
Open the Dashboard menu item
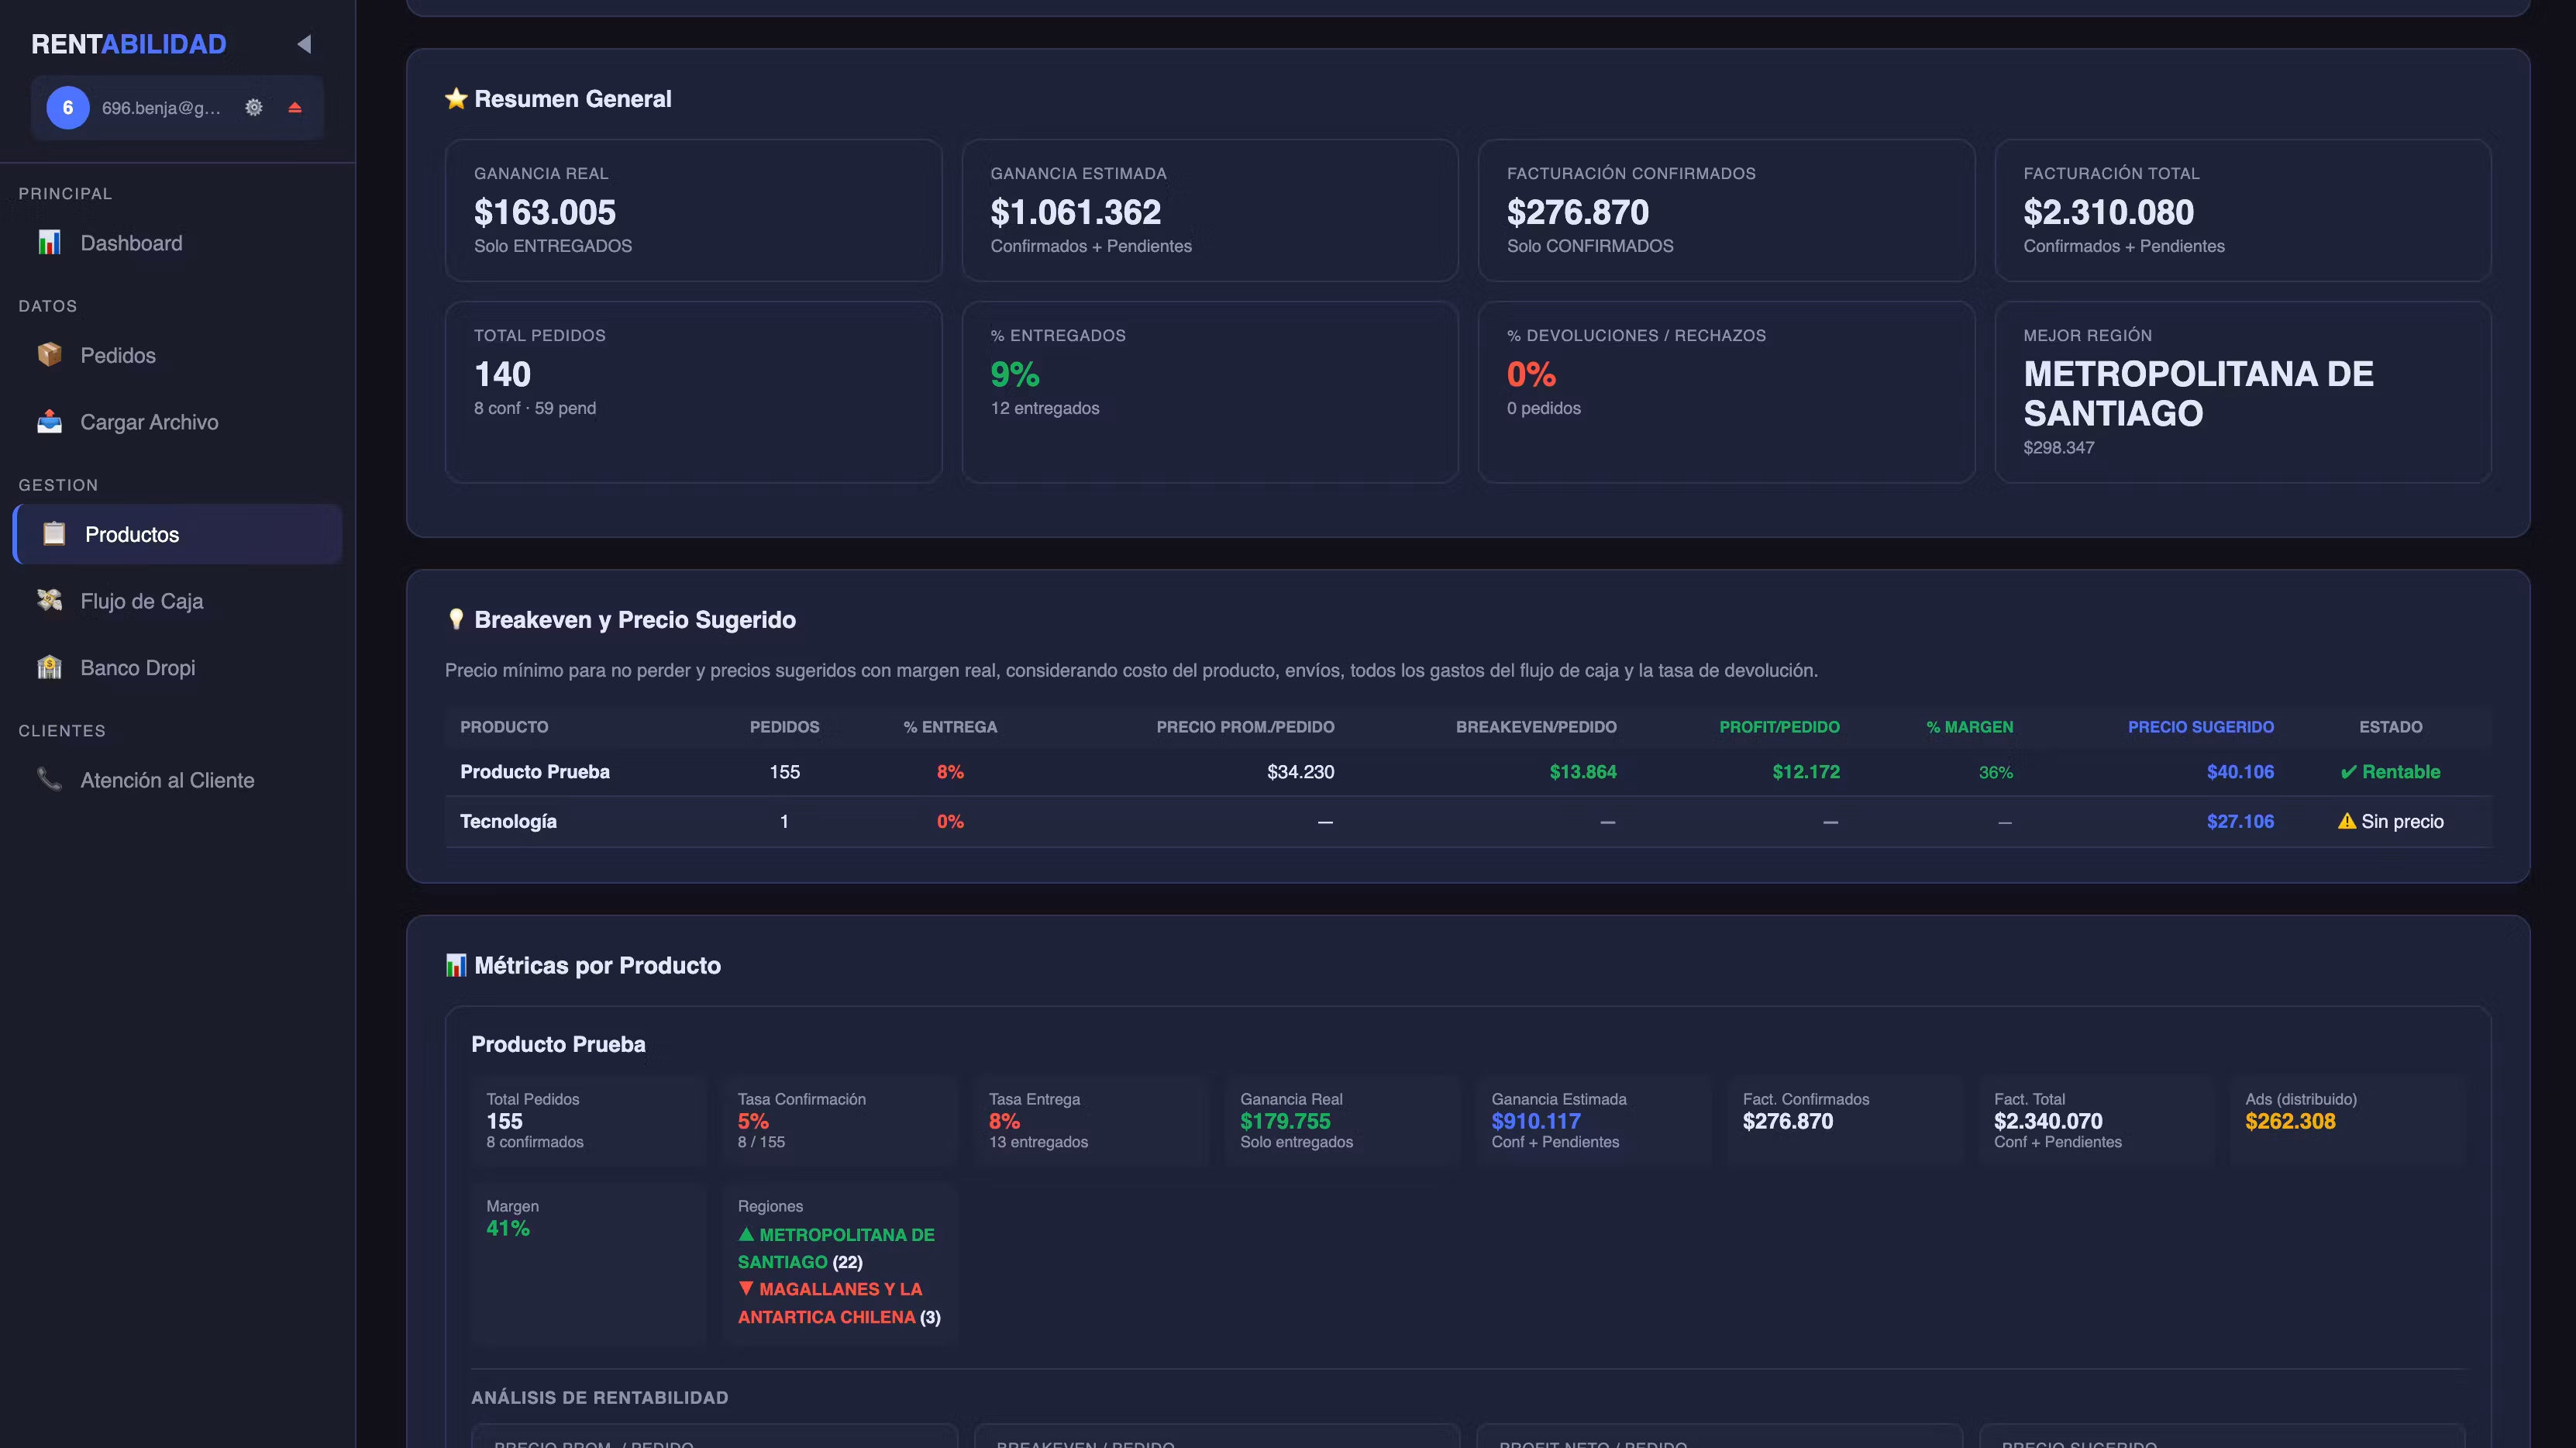(x=178, y=243)
